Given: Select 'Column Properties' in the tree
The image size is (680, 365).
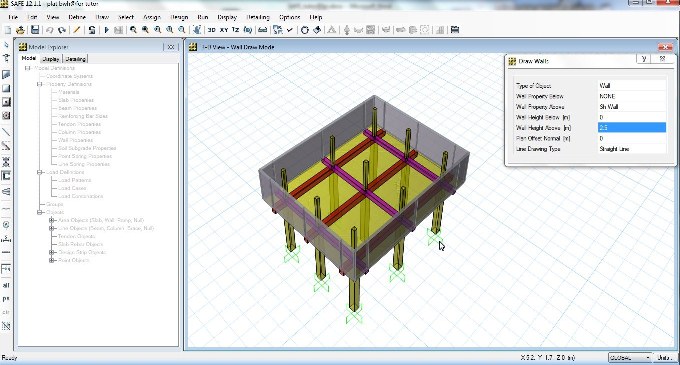Looking at the screenshot, I should [x=79, y=132].
